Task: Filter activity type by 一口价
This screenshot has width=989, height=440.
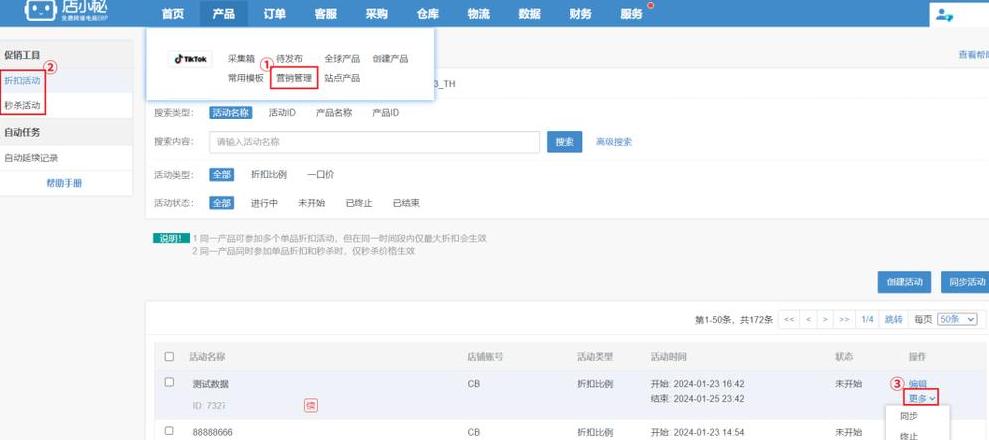Action: [320, 175]
